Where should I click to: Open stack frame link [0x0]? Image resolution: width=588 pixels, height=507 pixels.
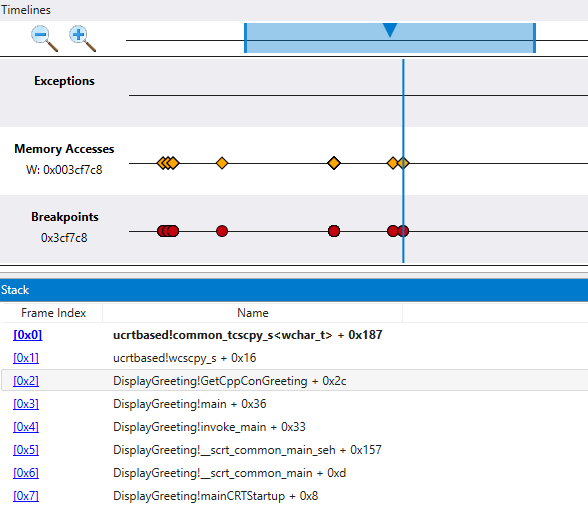tap(28, 335)
